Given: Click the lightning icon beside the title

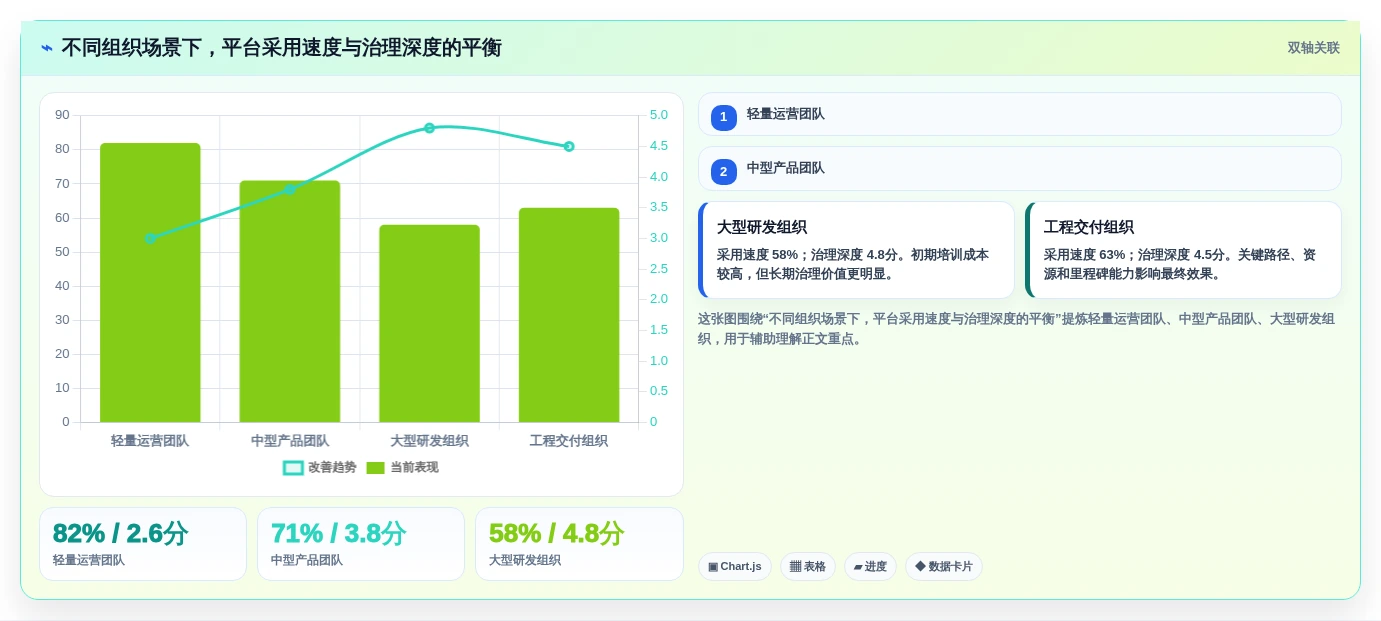Looking at the screenshot, I should (x=46, y=48).
